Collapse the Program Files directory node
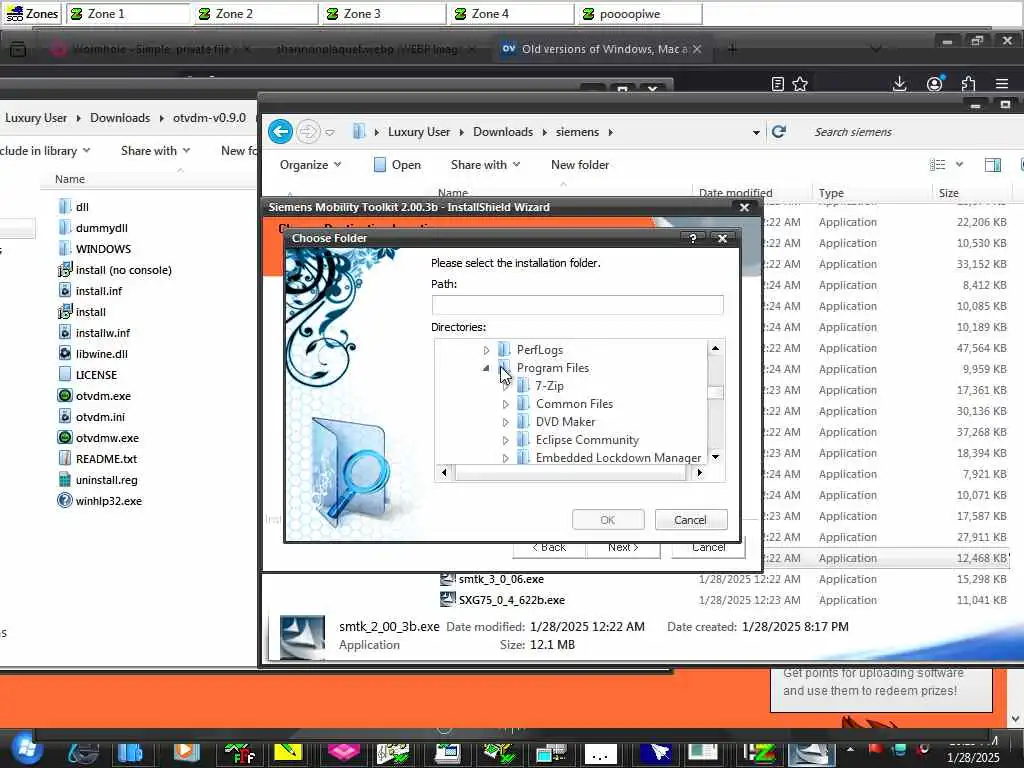Image resolution: width=1024 pixels, height=768 pixels. point(487,368)
